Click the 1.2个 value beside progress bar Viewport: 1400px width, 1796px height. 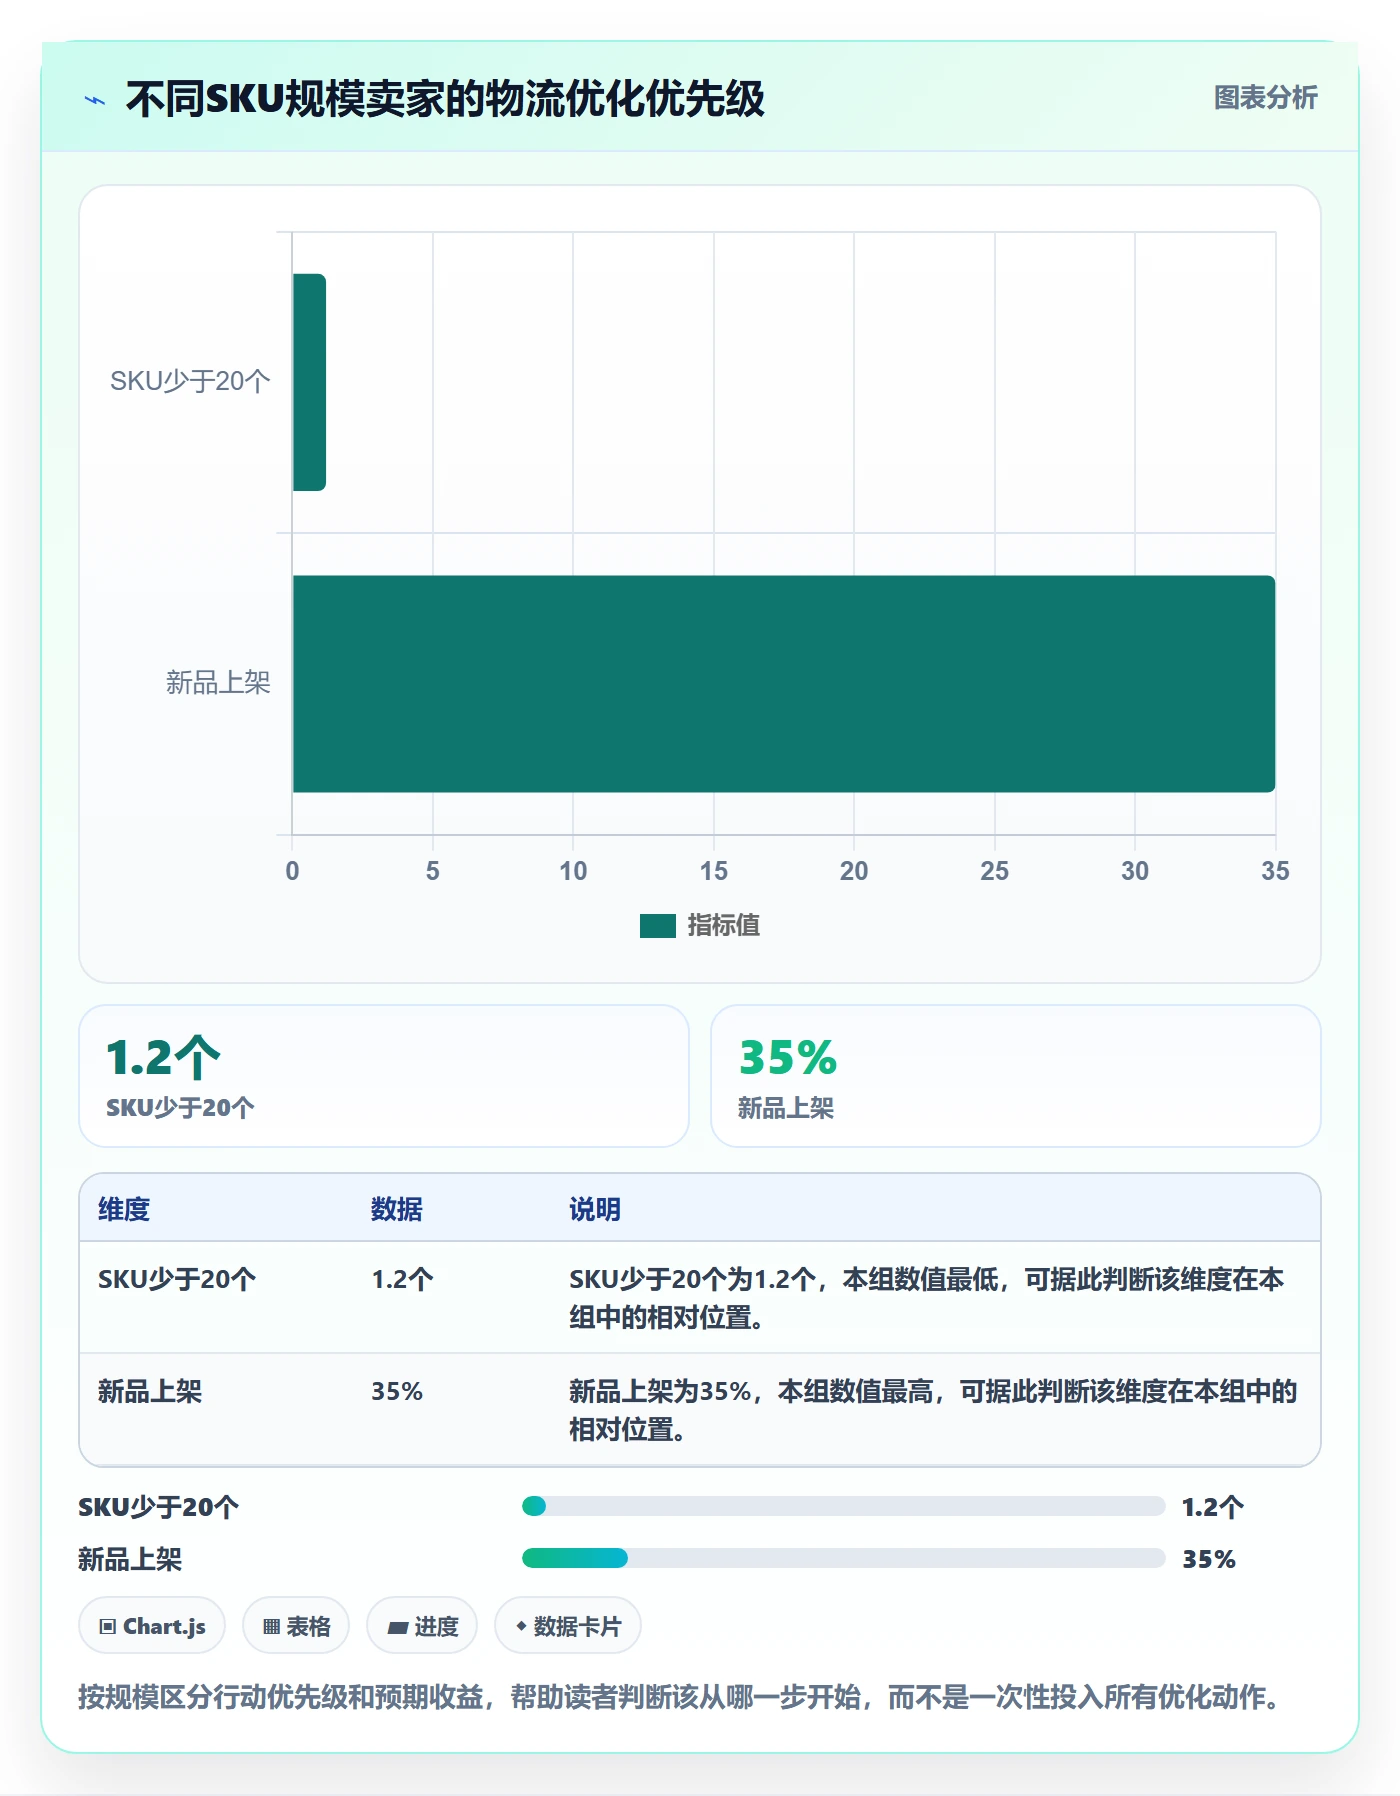(x=1212, y=1507)
